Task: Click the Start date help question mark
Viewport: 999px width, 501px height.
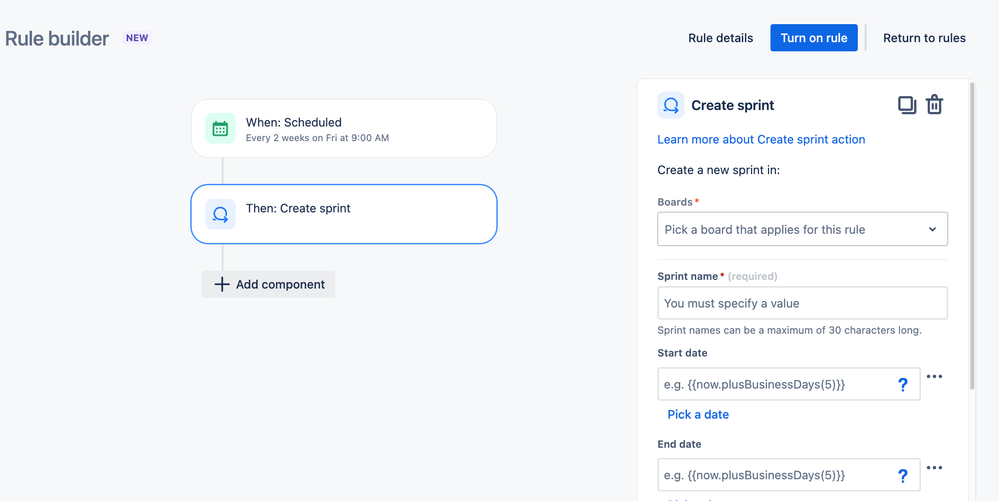Action: tap(902, 385)
